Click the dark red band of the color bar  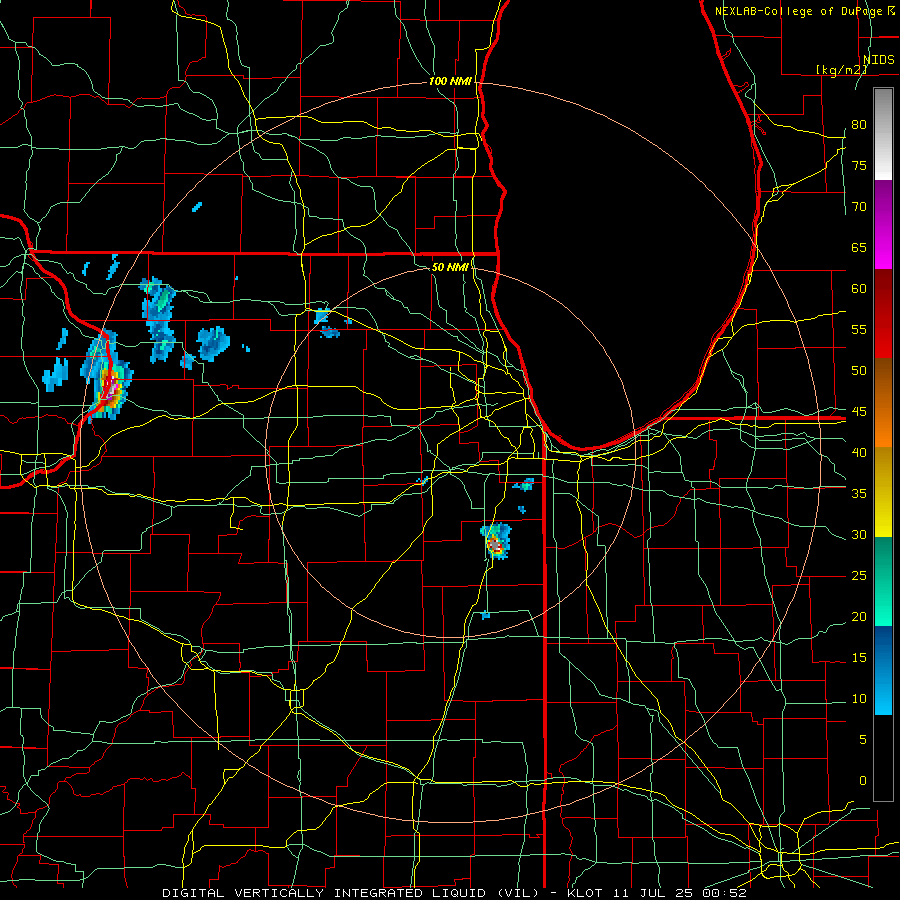pyautogui.click(x=883, y=314)
